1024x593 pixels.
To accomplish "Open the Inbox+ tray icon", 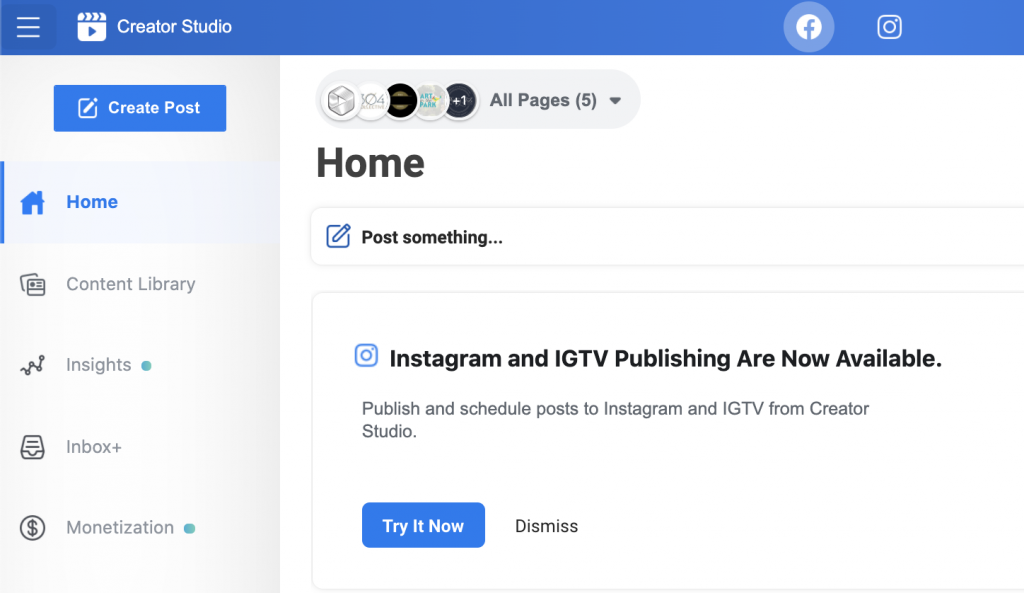I will click(32, 447).
